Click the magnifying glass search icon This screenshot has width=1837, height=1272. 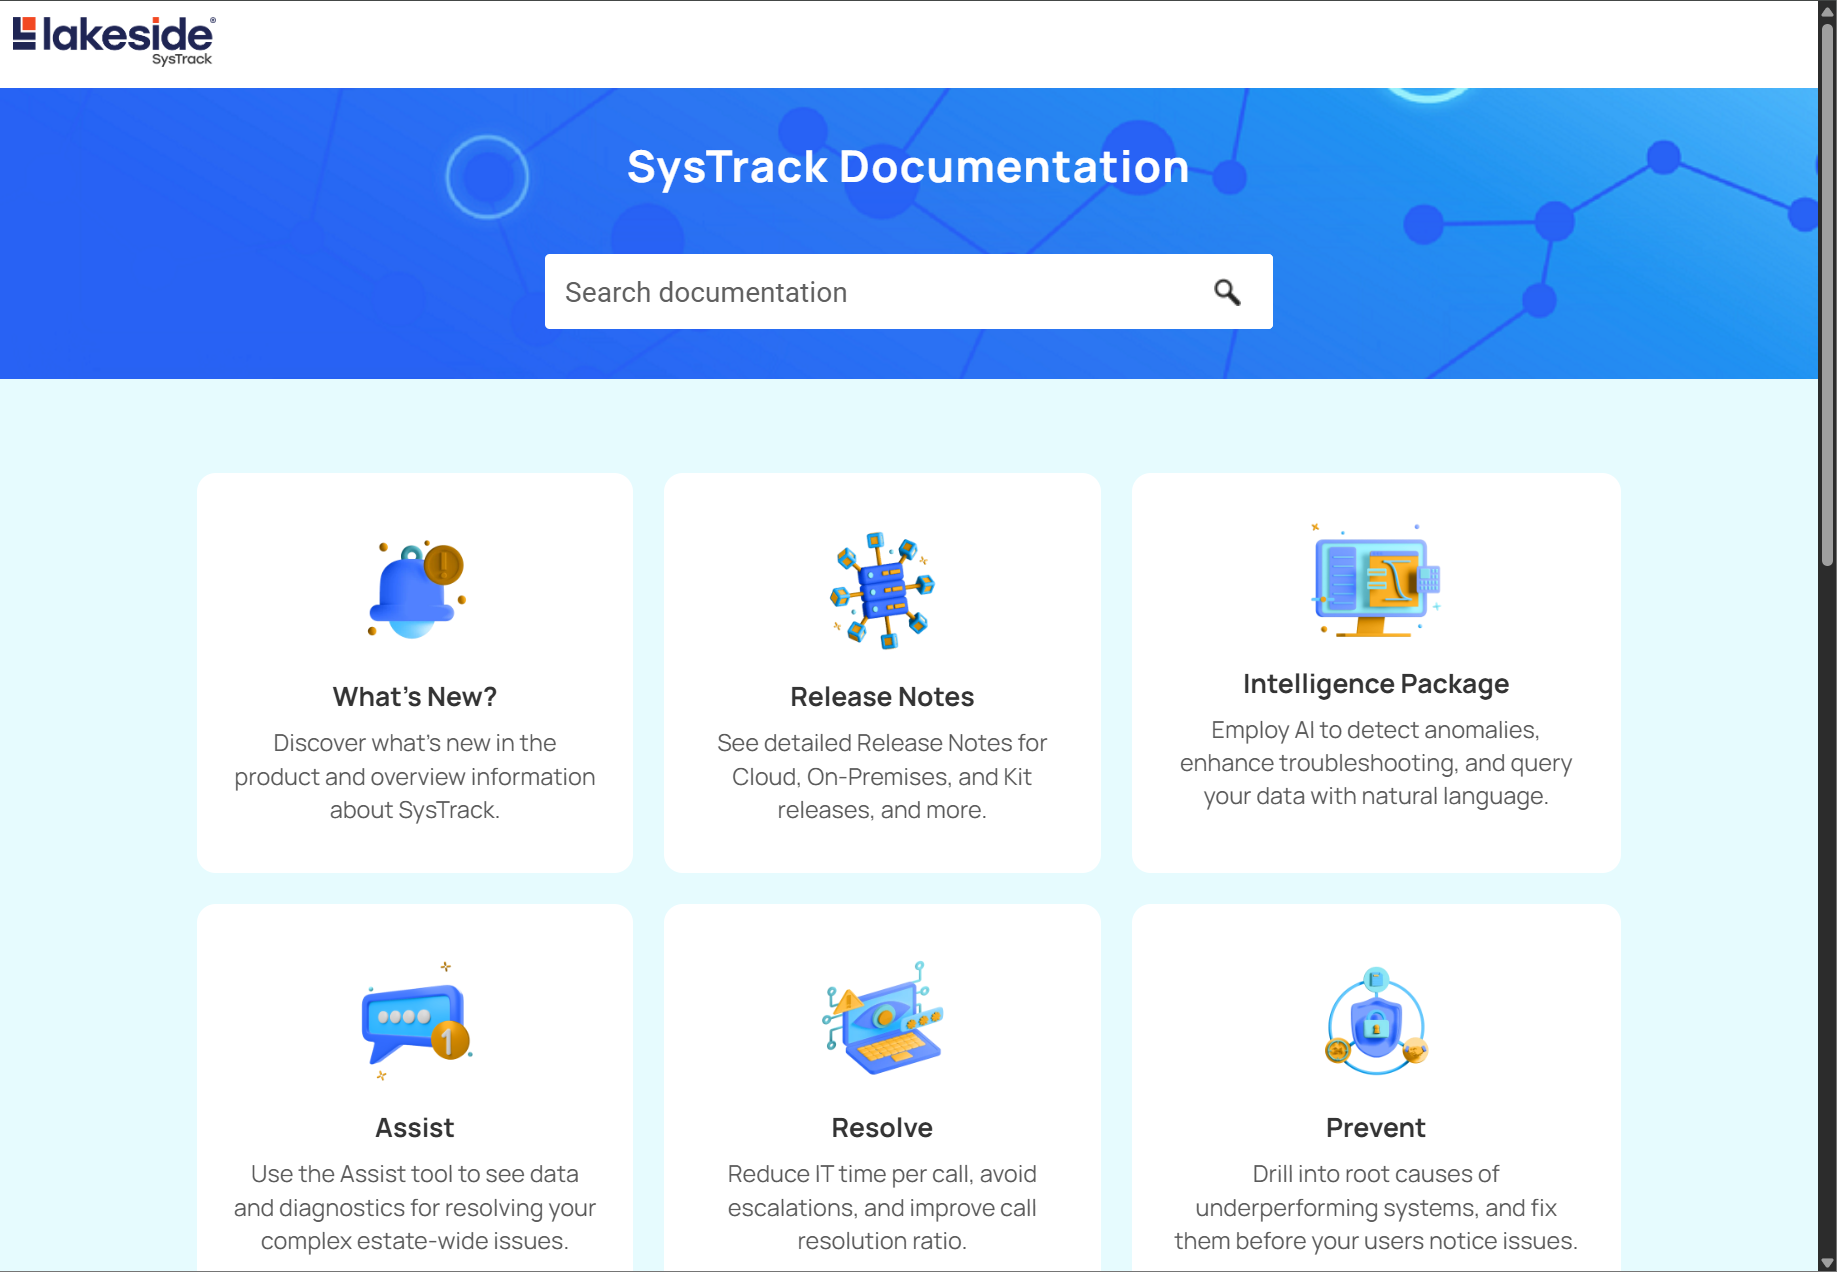1227,292
